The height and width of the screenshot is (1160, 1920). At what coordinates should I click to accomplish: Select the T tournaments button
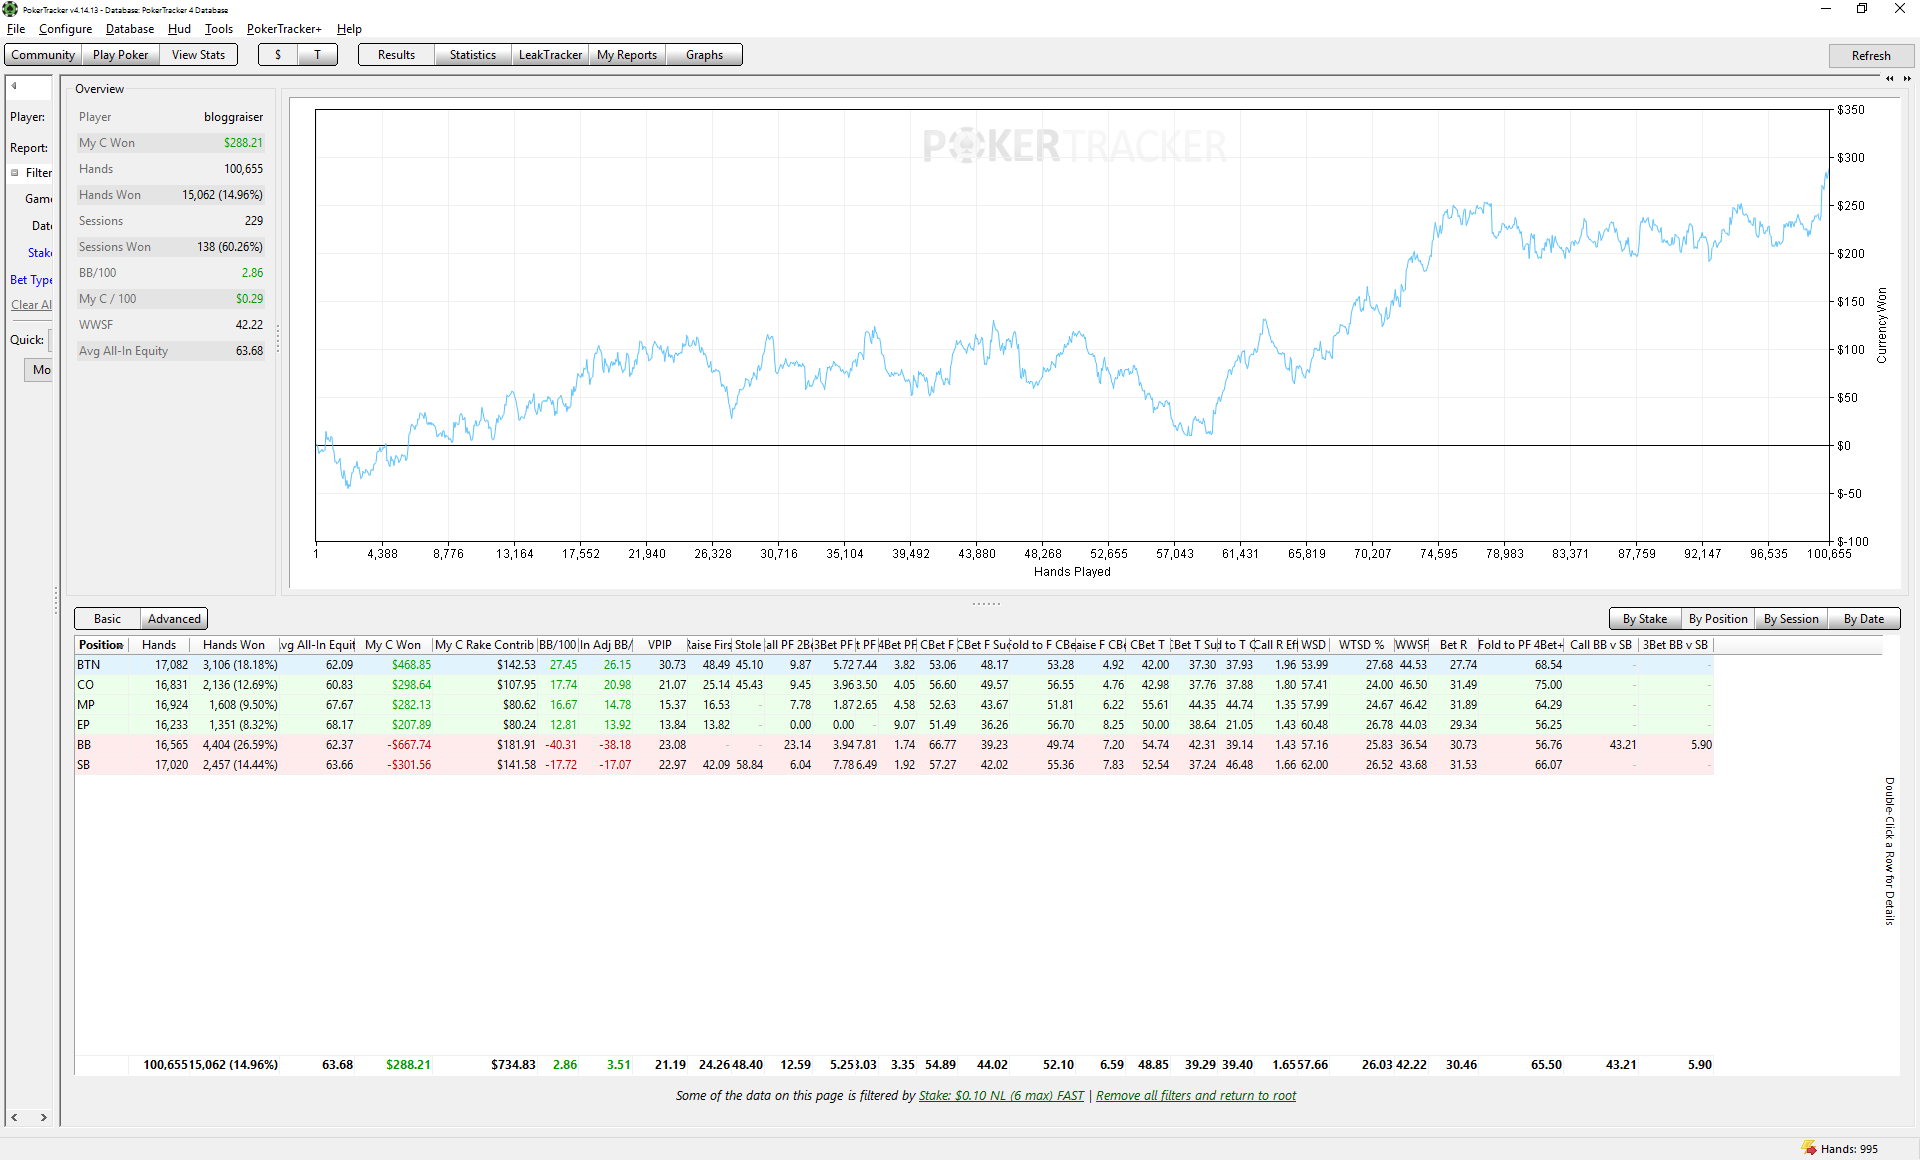318,55
